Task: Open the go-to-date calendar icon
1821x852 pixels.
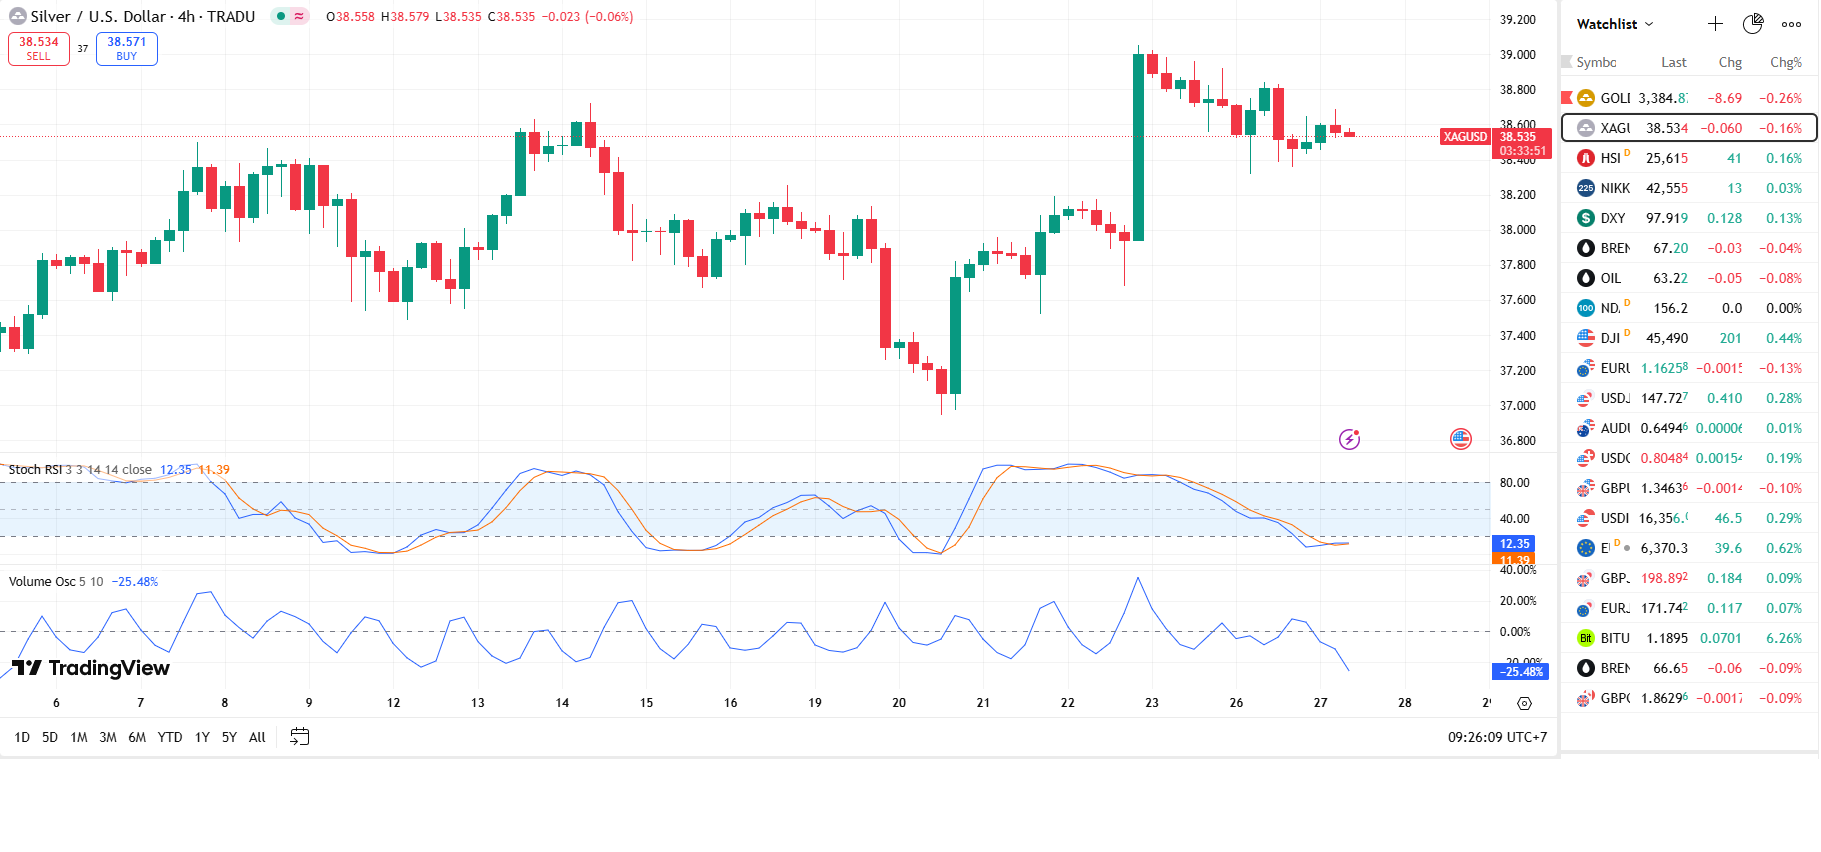Action: pos(299,737)
